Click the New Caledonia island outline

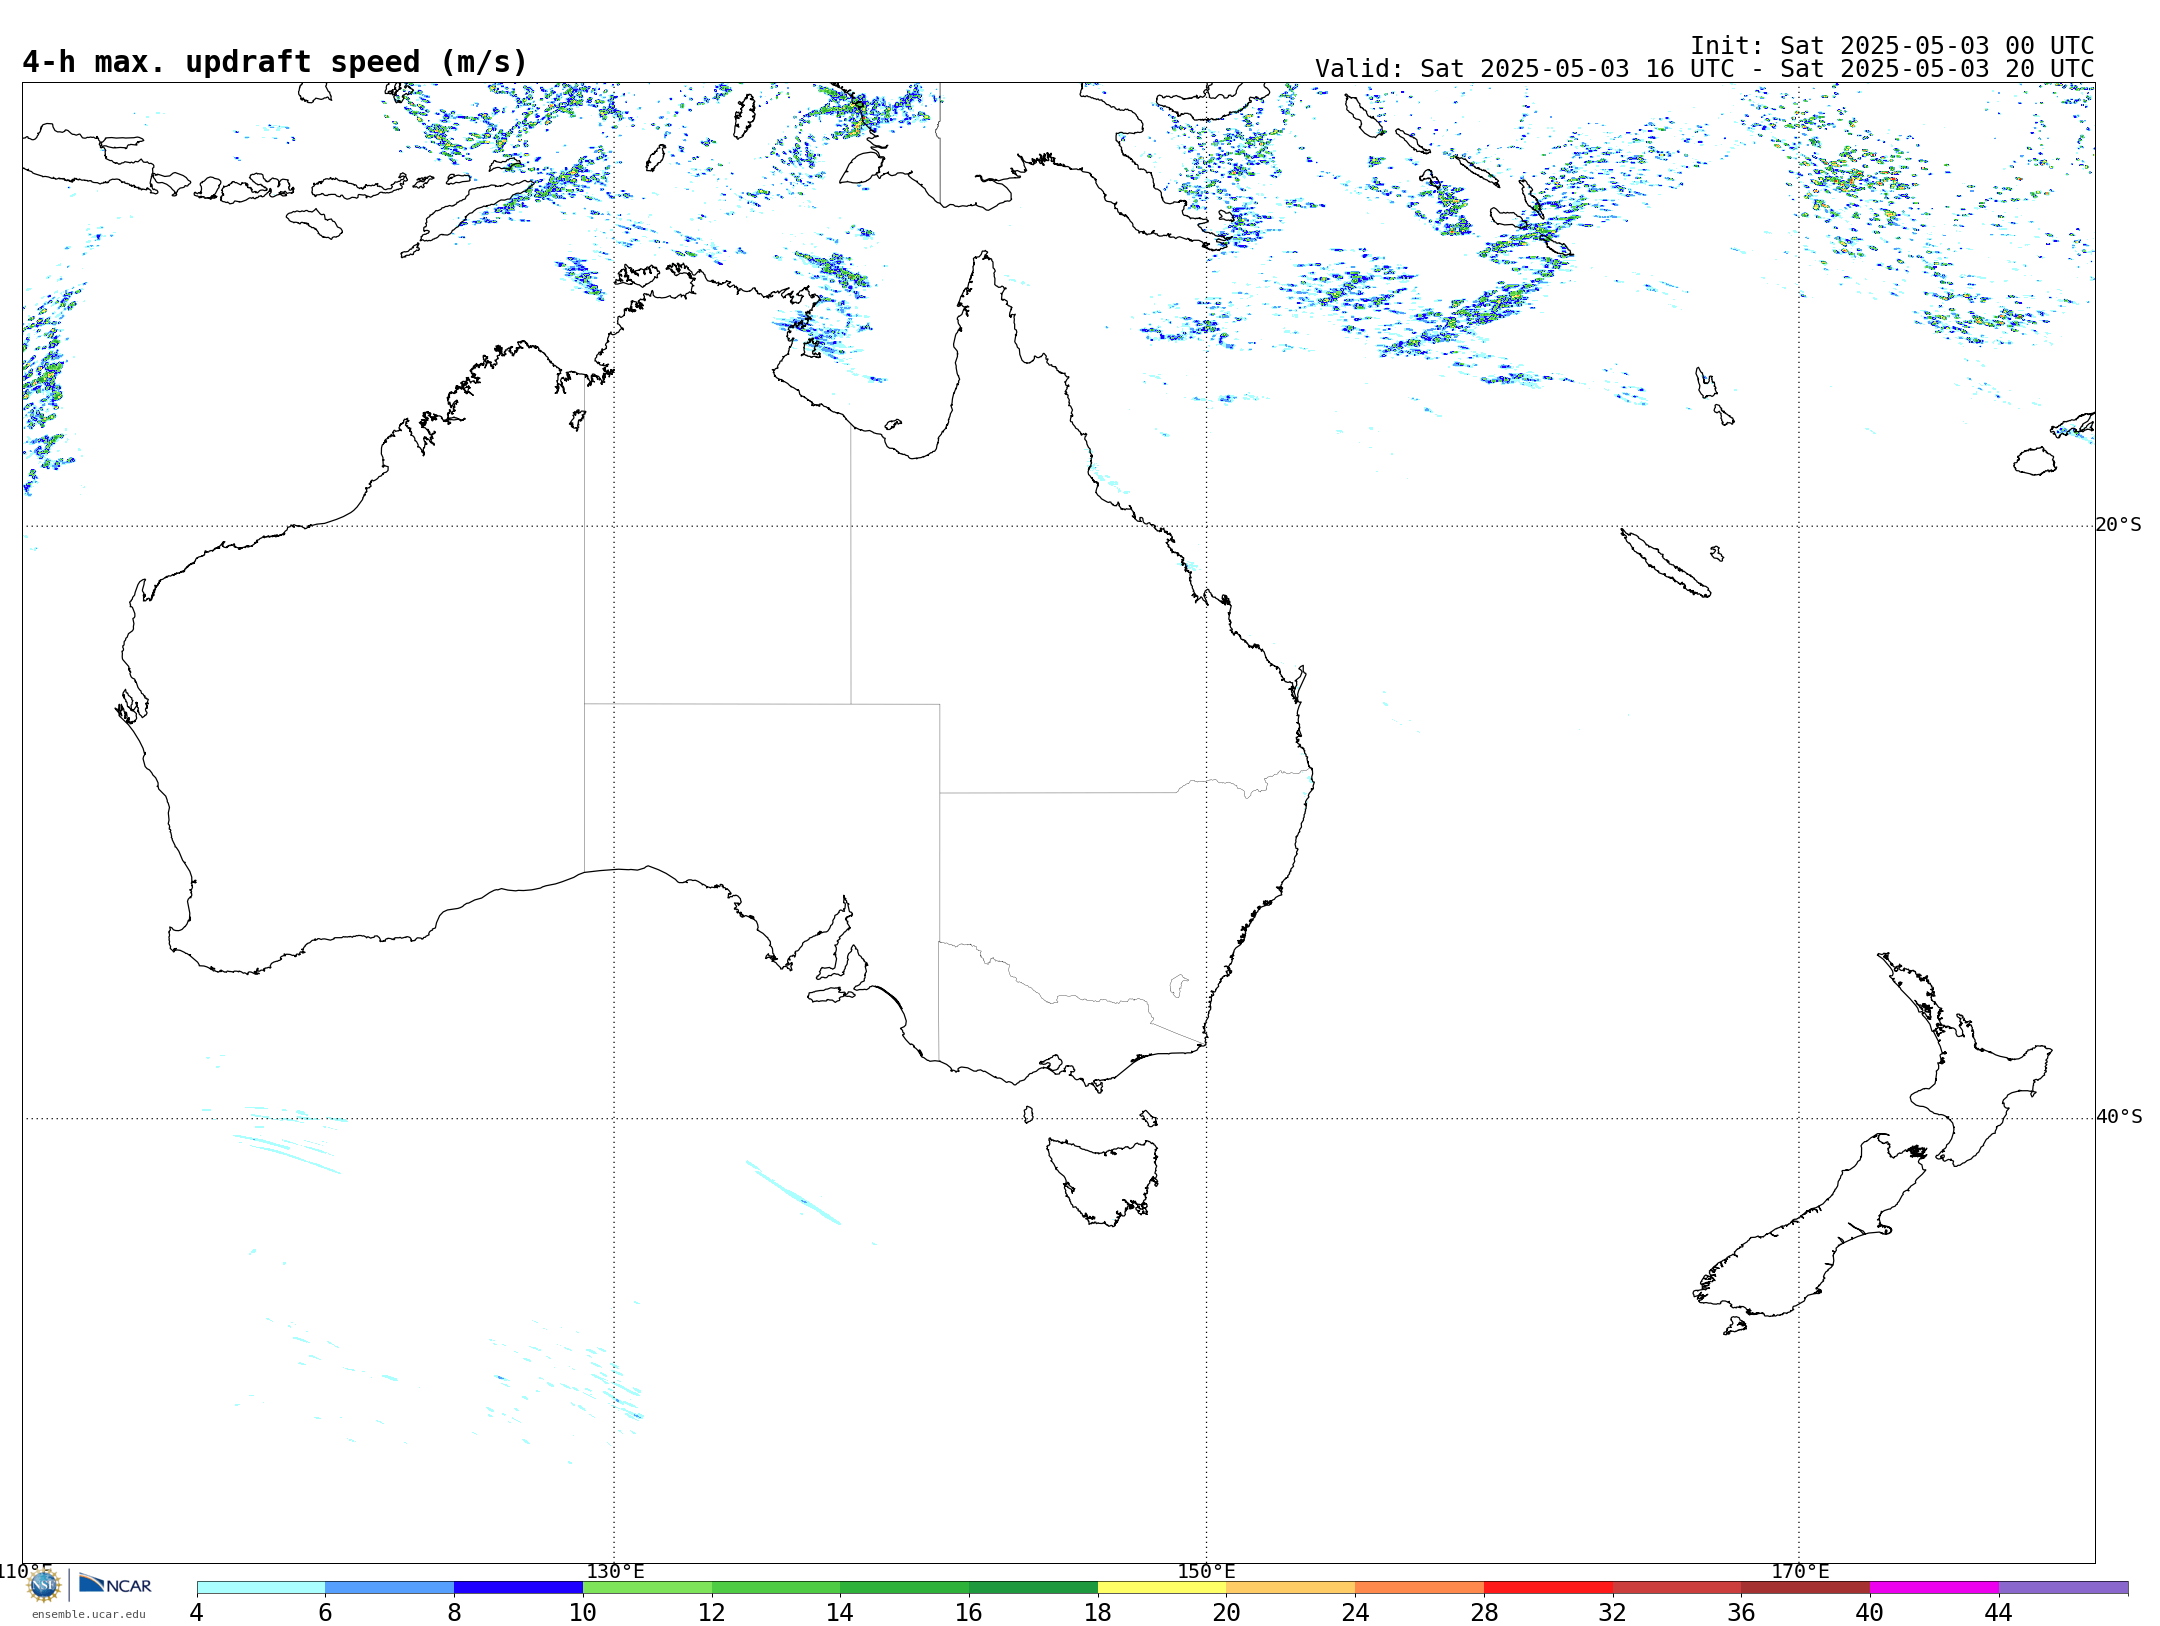point(1665,563)
